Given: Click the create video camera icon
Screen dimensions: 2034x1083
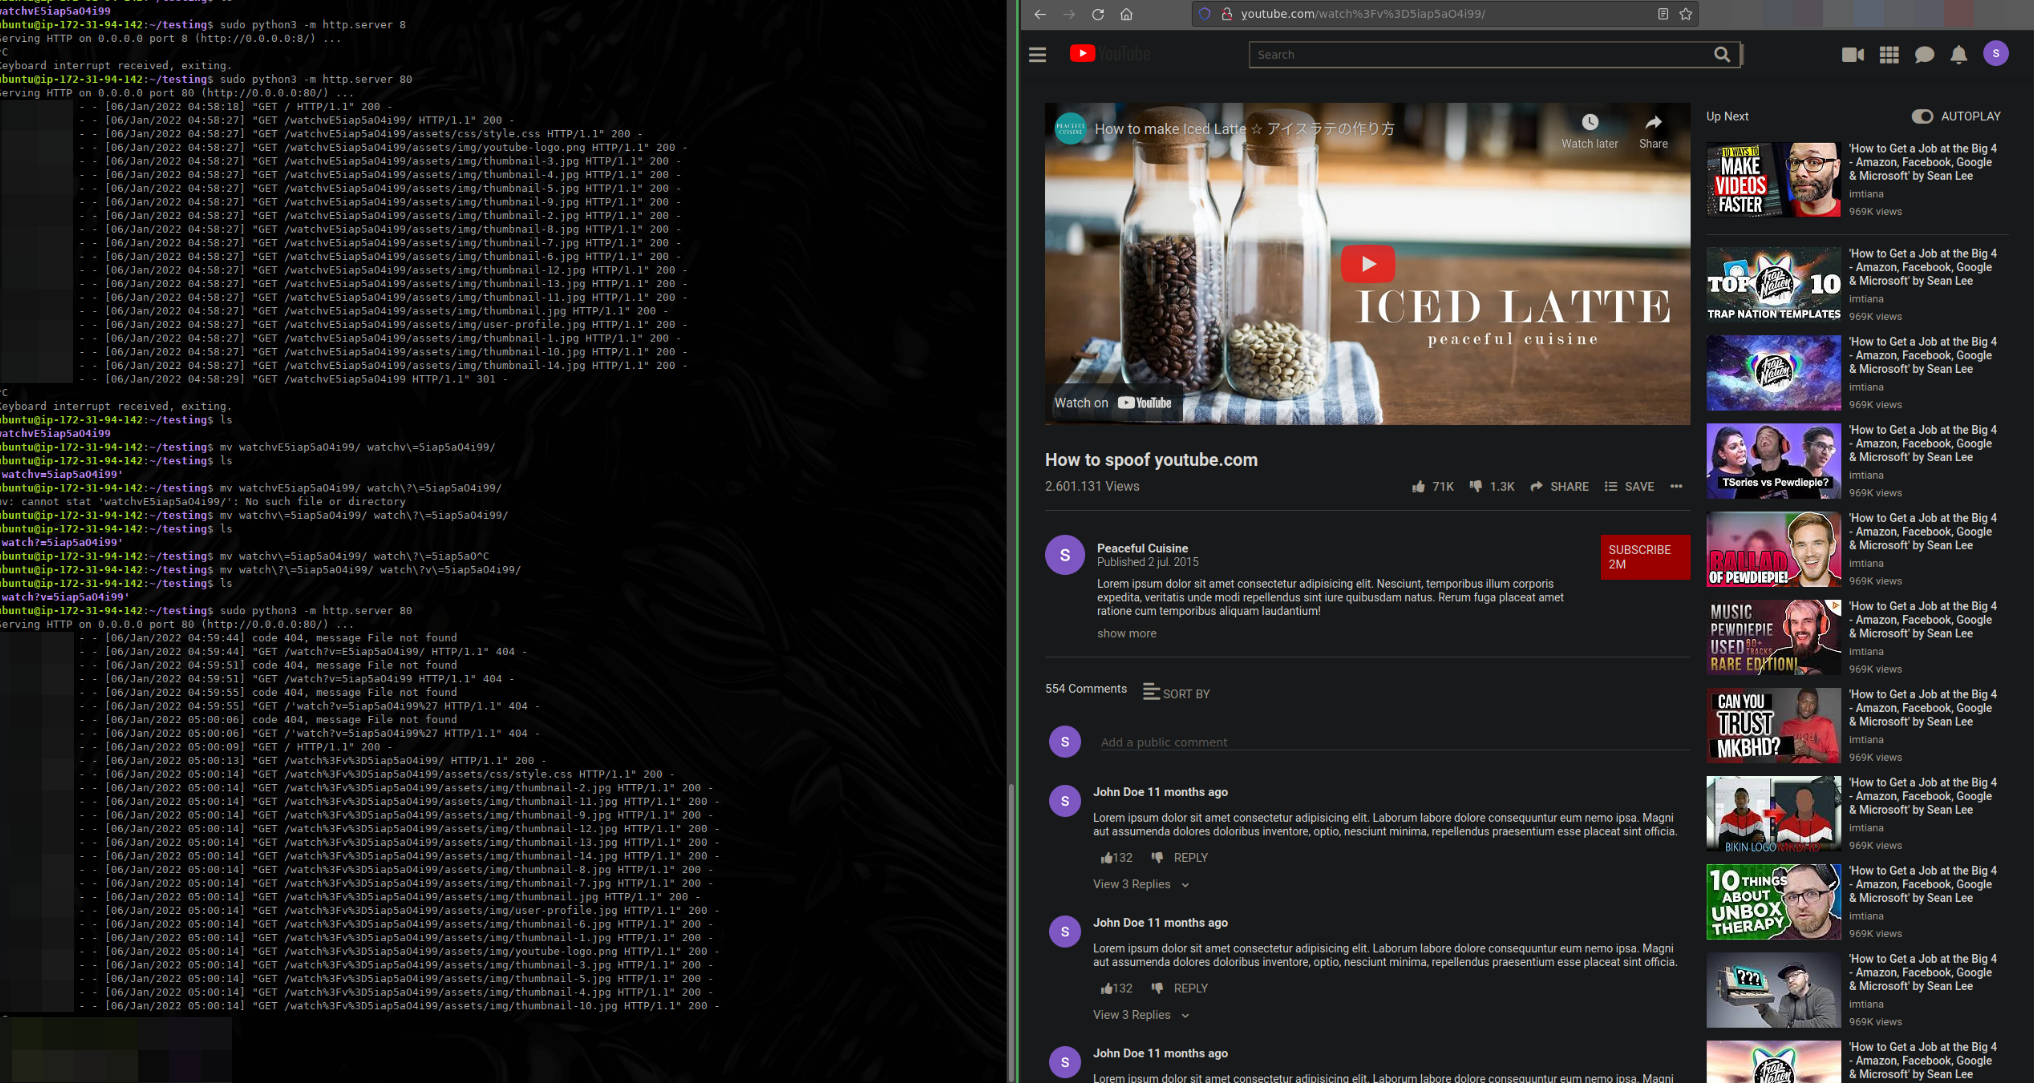Looking at the screenshot, I should coord(1852,55).
